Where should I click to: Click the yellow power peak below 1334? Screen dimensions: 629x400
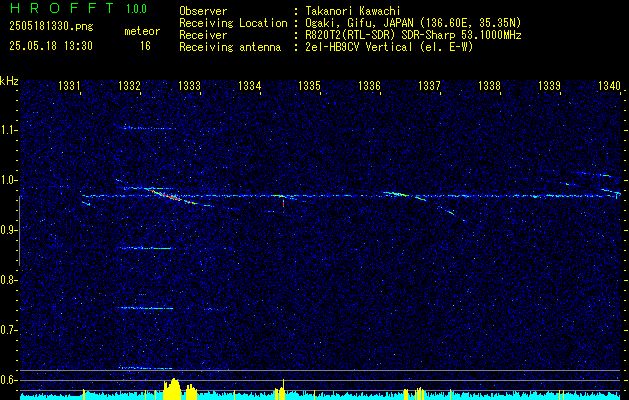point(280,390)
